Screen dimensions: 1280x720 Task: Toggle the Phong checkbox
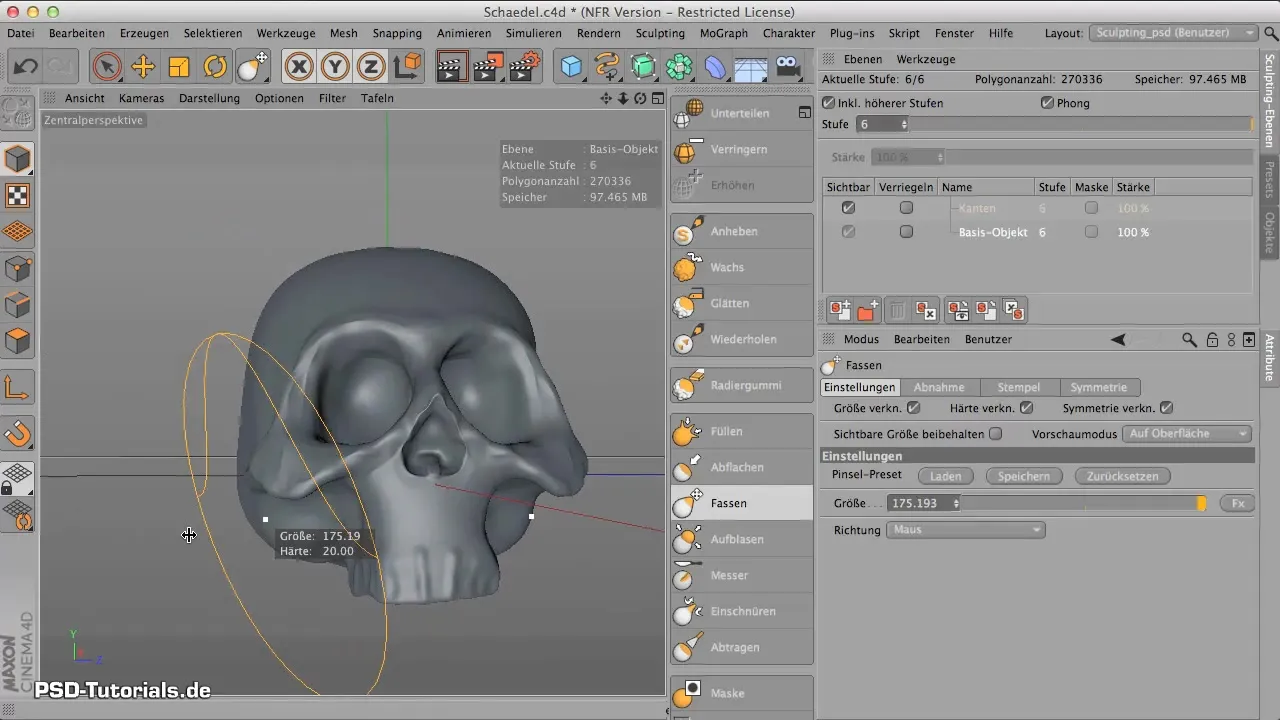click(x=1047, y=103)
